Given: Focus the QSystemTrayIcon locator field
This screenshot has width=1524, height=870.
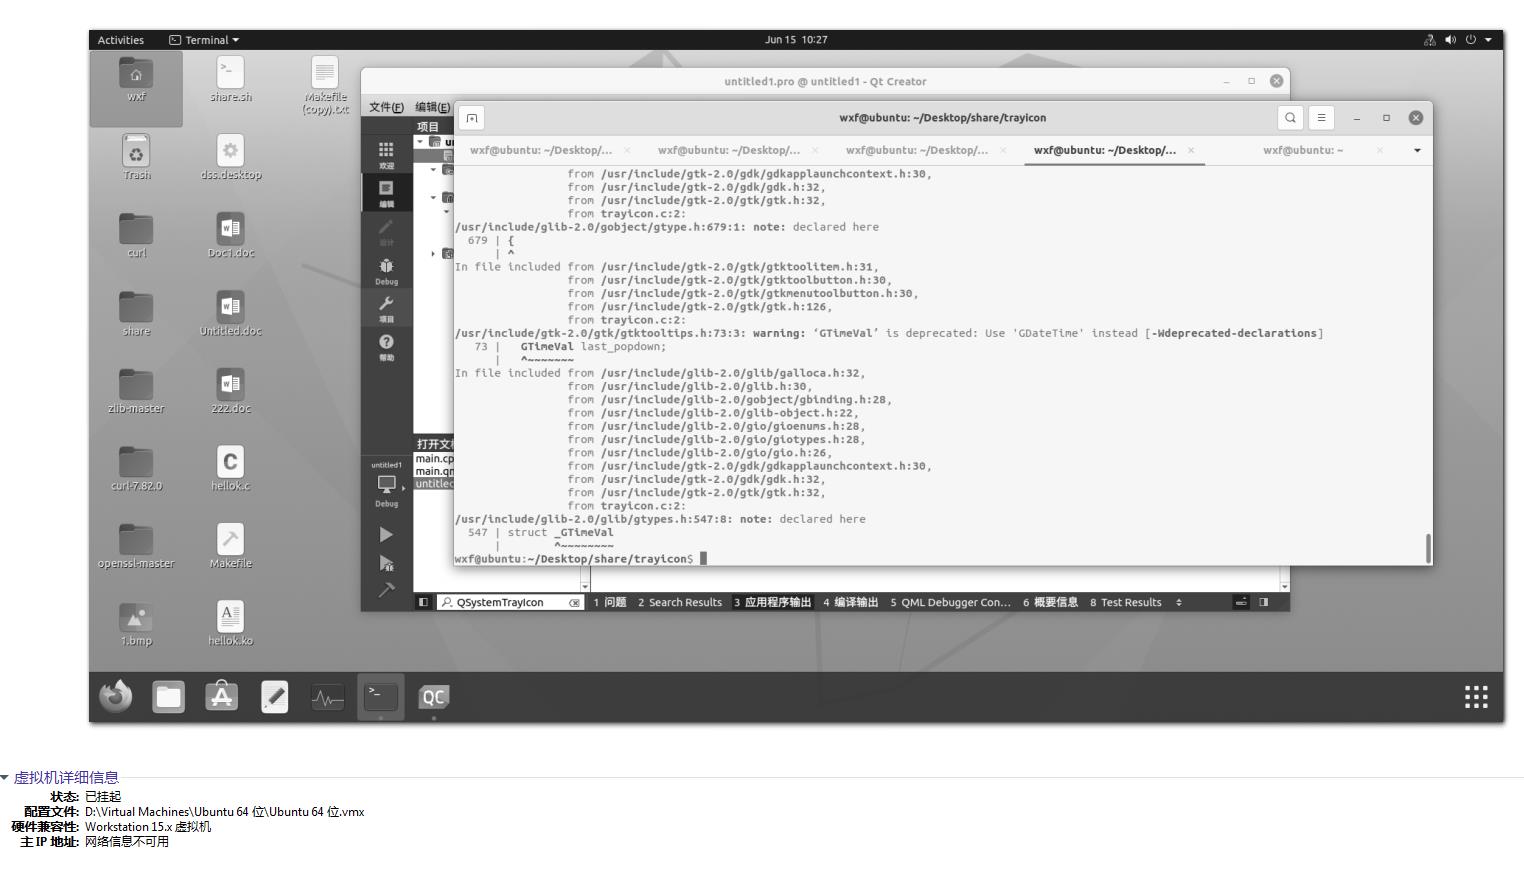Looking at the screenshot, I should click(510, 603).
